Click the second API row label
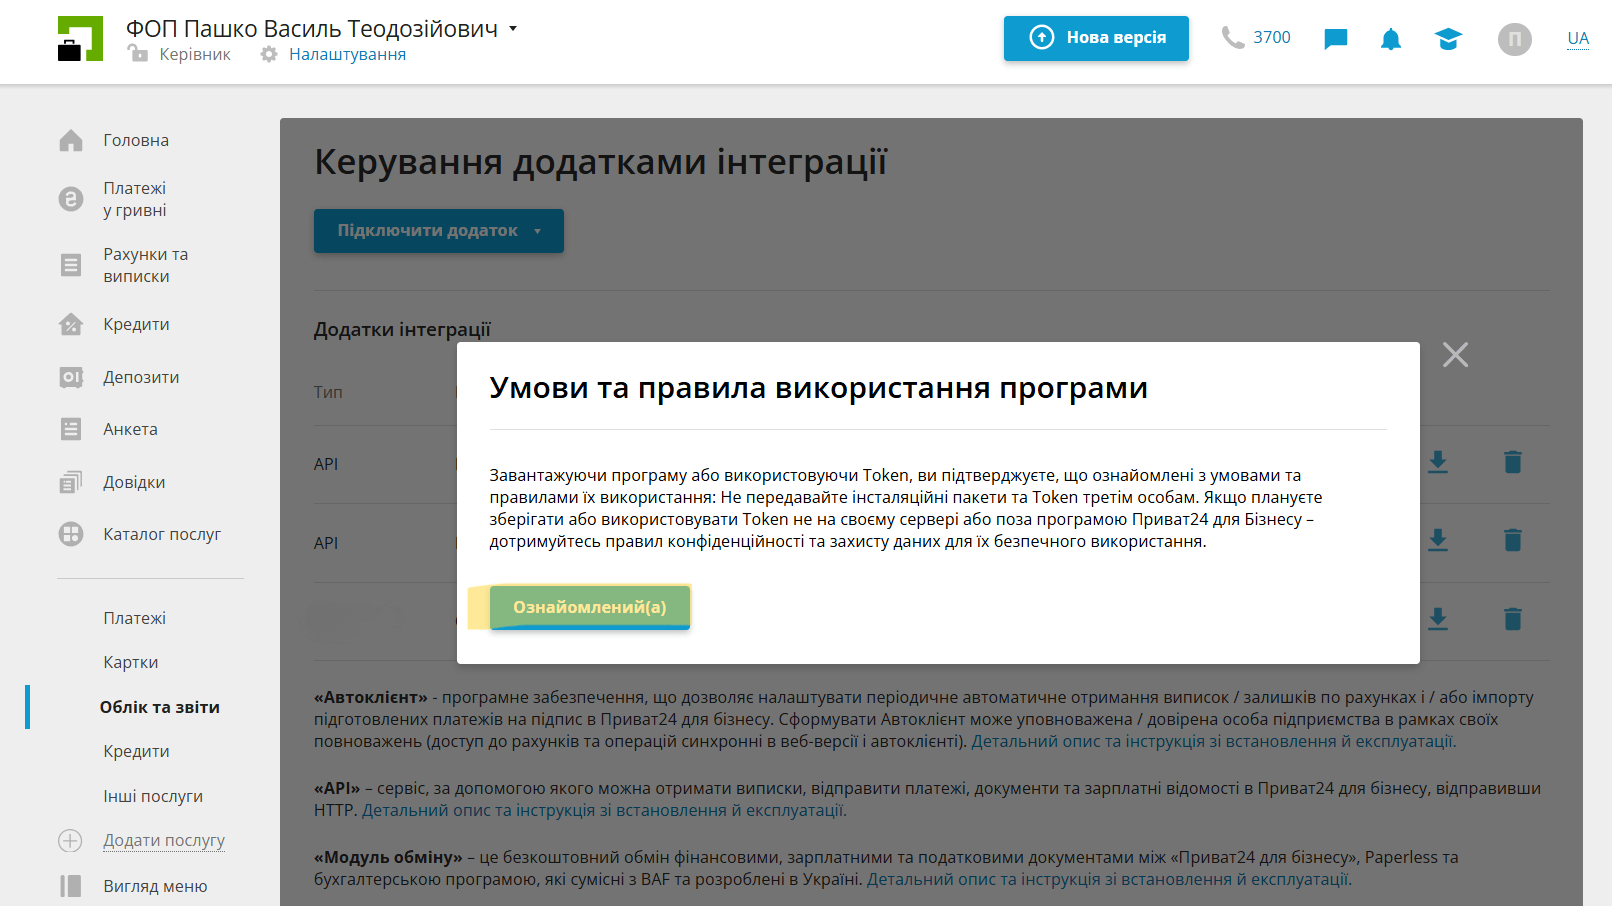The width and height of the screenshot is (1612, 906). click(326, 543)
